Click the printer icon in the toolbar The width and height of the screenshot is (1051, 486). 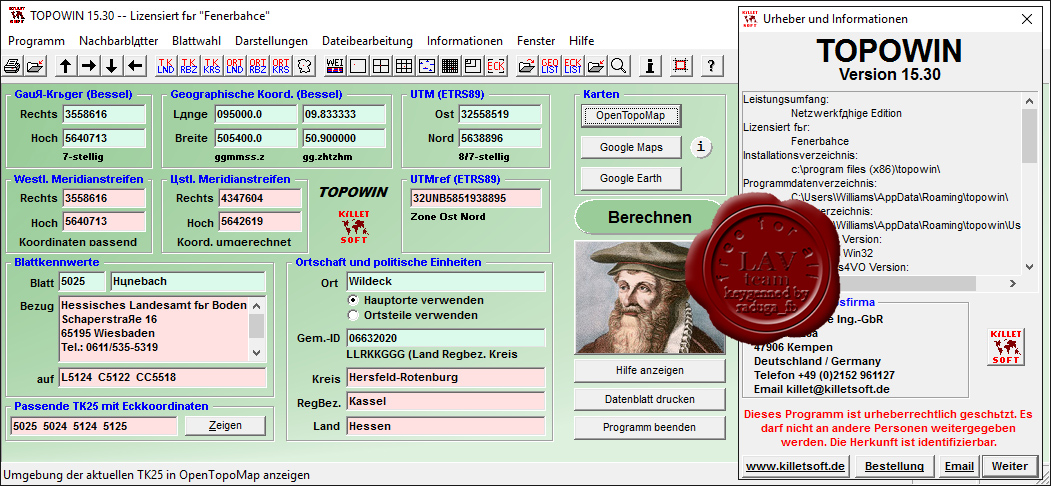coord(13,66)
